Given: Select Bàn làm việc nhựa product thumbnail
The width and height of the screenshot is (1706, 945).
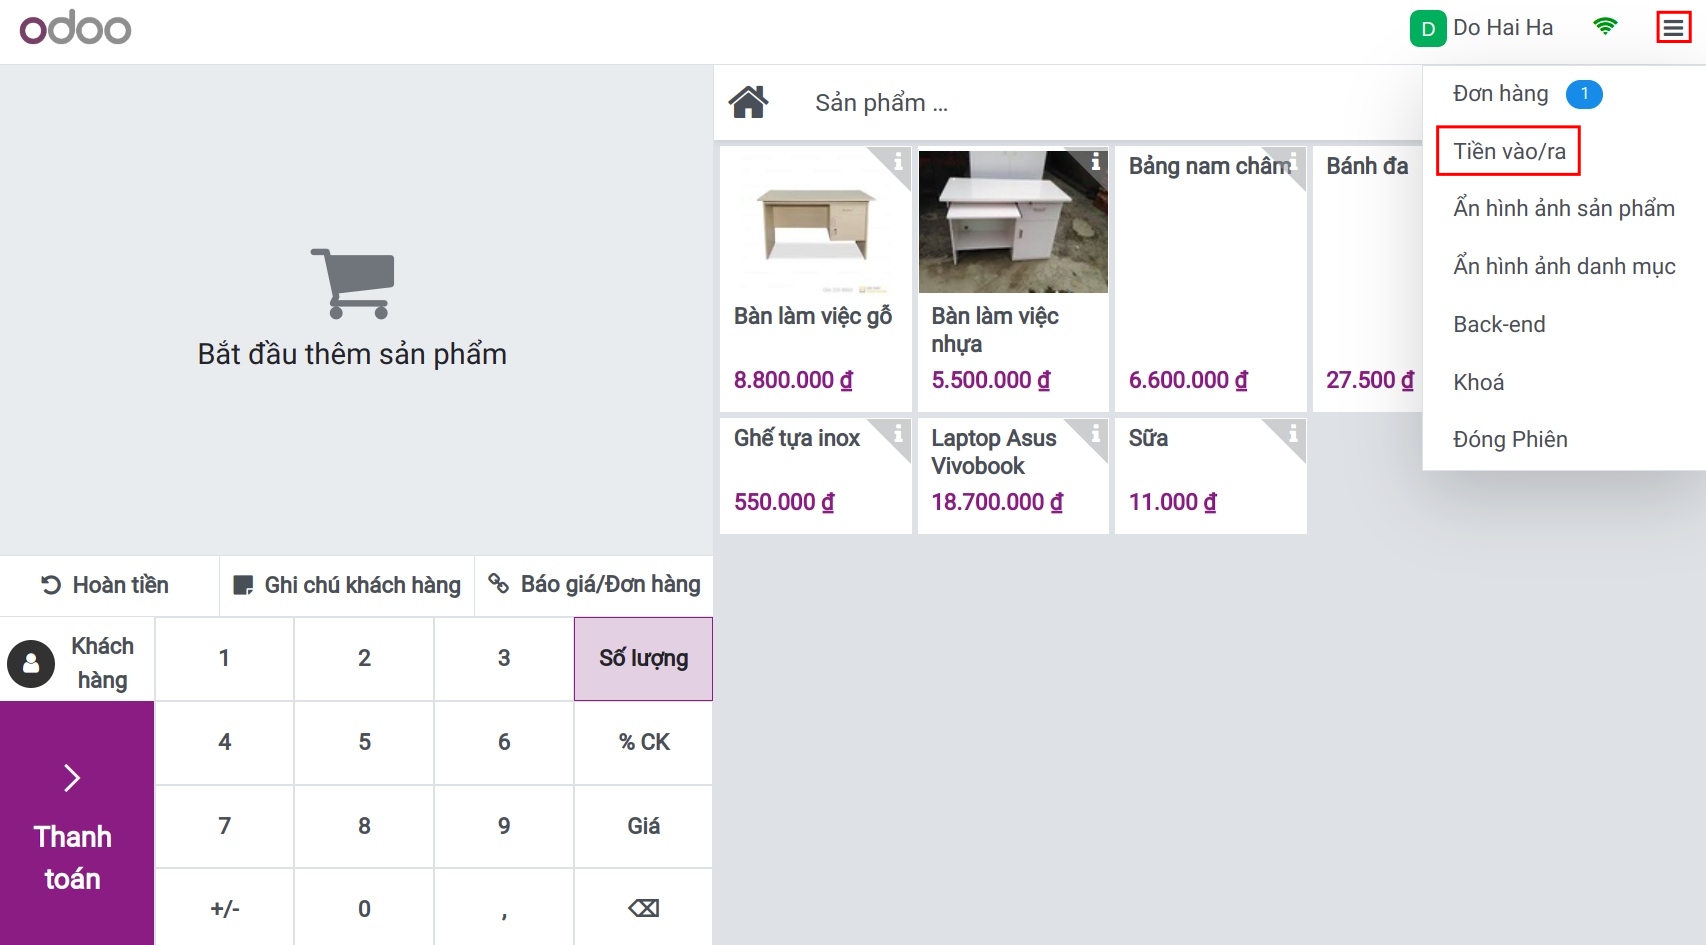Looking at the screenshot, I should pyautogui.click(x=1013, y=222).
